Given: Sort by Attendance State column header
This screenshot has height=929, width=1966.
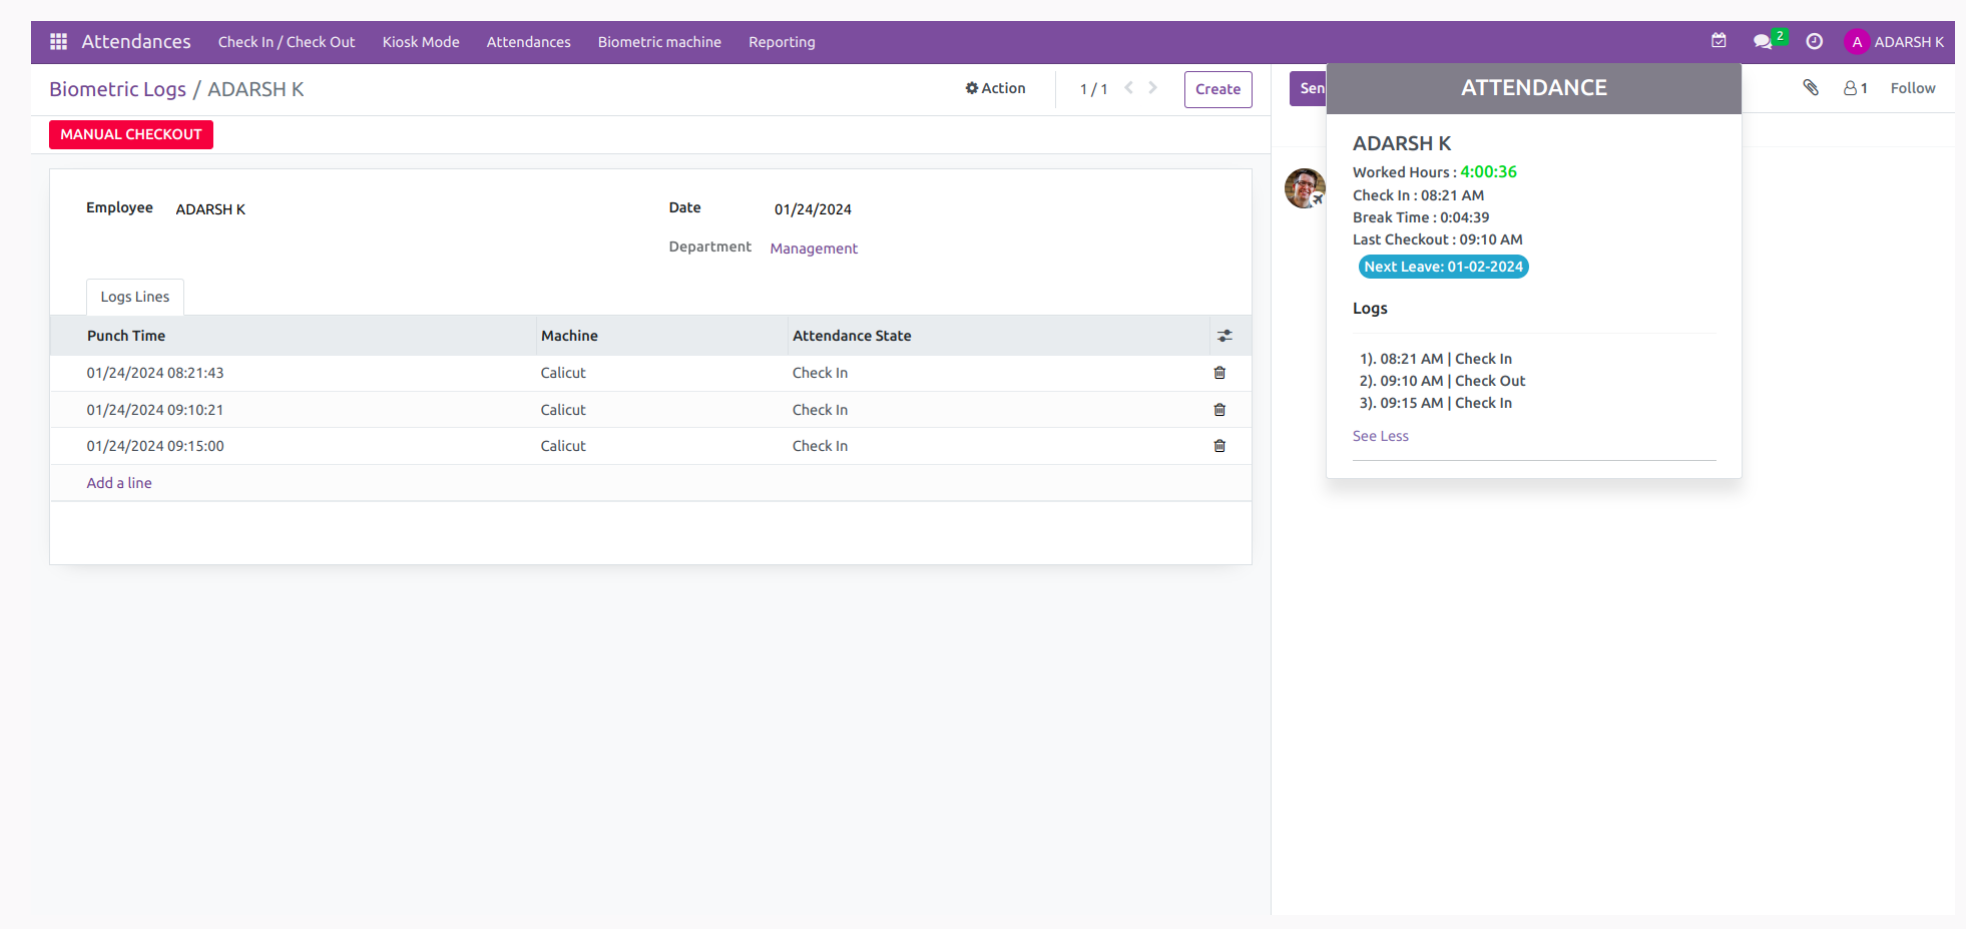Looking at the screenshot, I should pyautogui.click(x=852, y=336).
